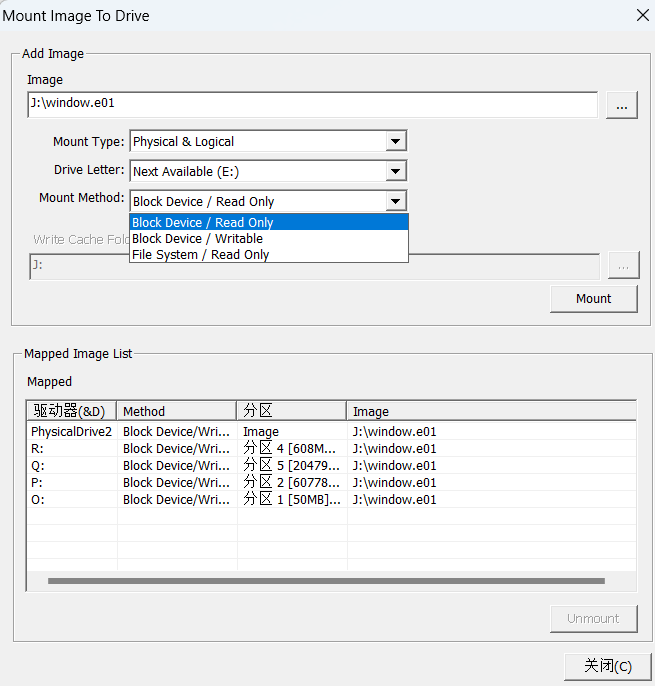The image size is (655, 686).
Task: Sort by the Method column header
Action: click(x=176, y=411)
